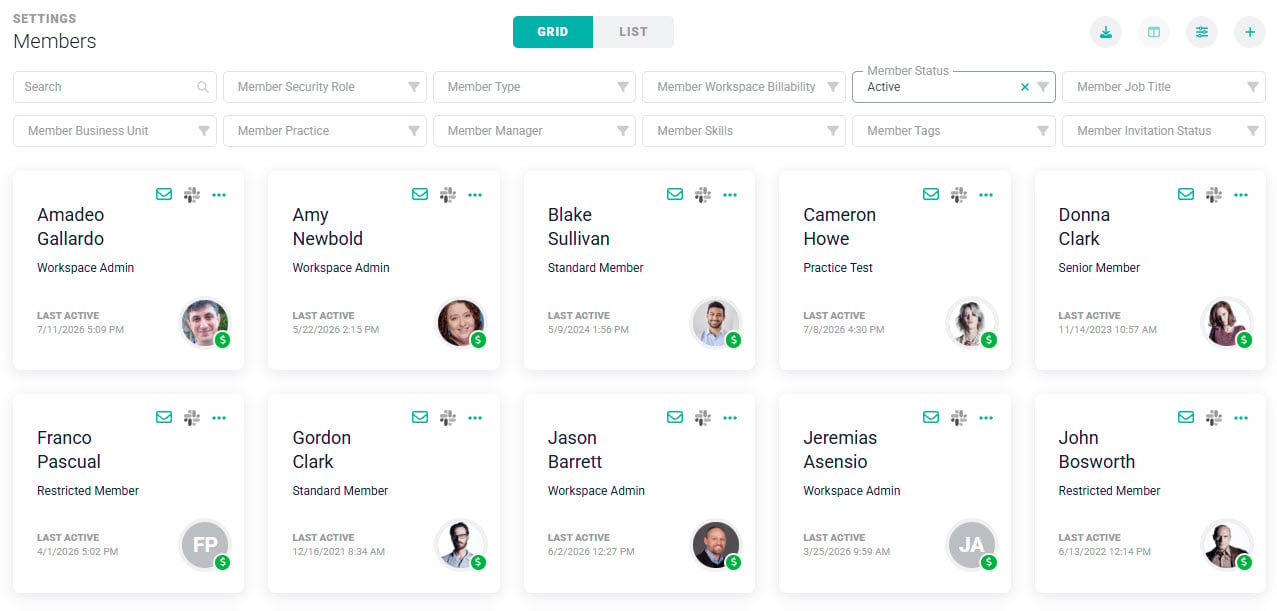Viewport: 1277px width, 611px height.
Task: Click Amy Newbold's profile photo
Action: [x=461, y=323]
